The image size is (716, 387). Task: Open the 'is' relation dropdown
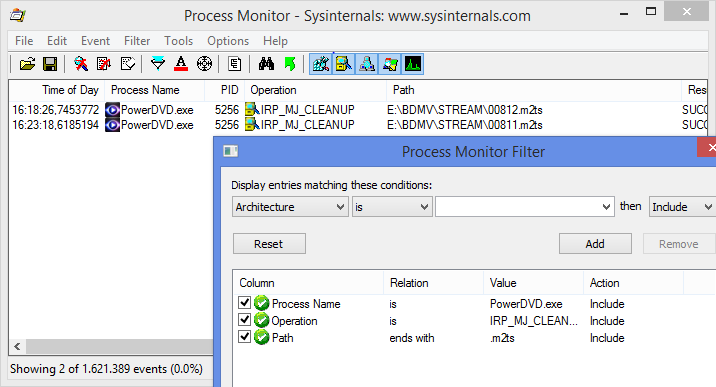[392, 207]
